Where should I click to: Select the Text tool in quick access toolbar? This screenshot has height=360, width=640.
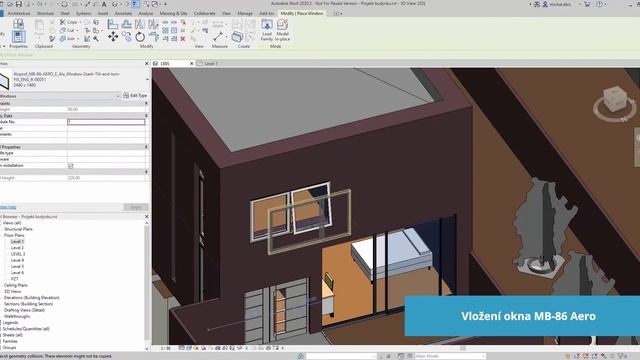coord(104,4)
